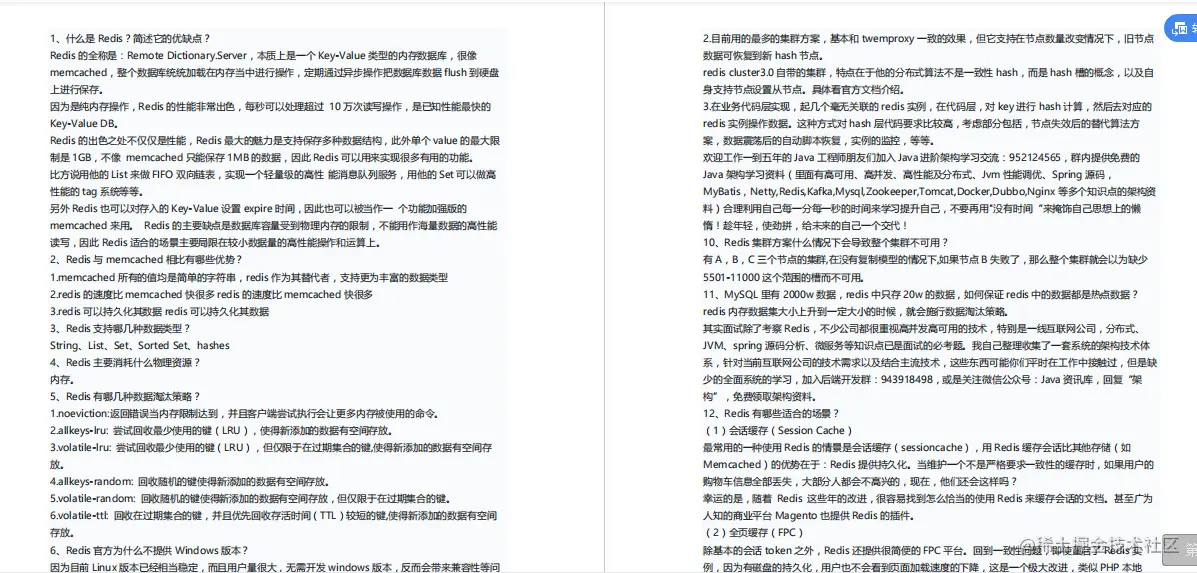Click the line starting 'Redis 的全称是：Remote Dictionary.Server'

[x=263, y=55]
